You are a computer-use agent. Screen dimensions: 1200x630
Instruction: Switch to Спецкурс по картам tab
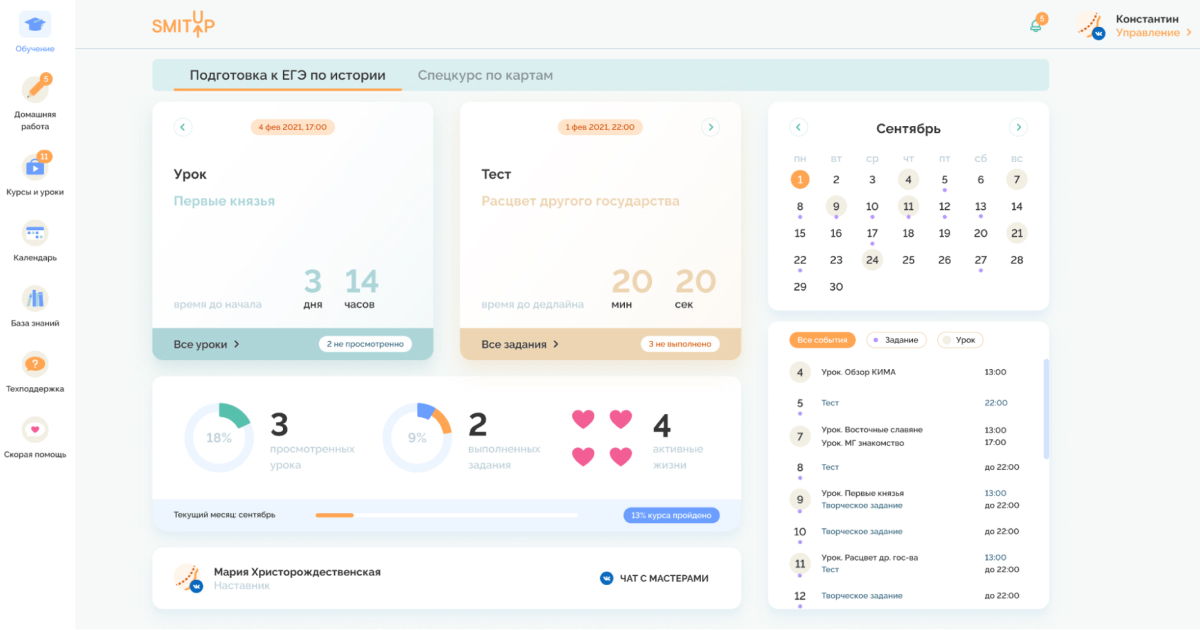coord(485,75)
